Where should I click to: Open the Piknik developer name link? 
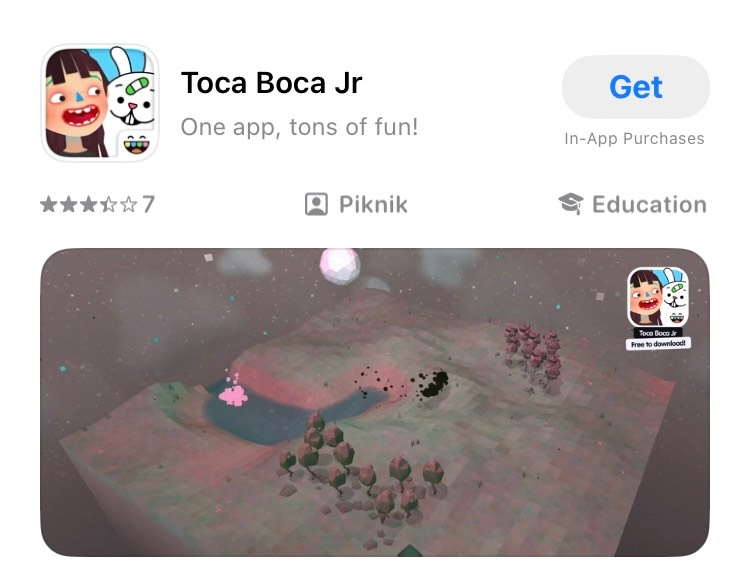[x=373, y=205]
